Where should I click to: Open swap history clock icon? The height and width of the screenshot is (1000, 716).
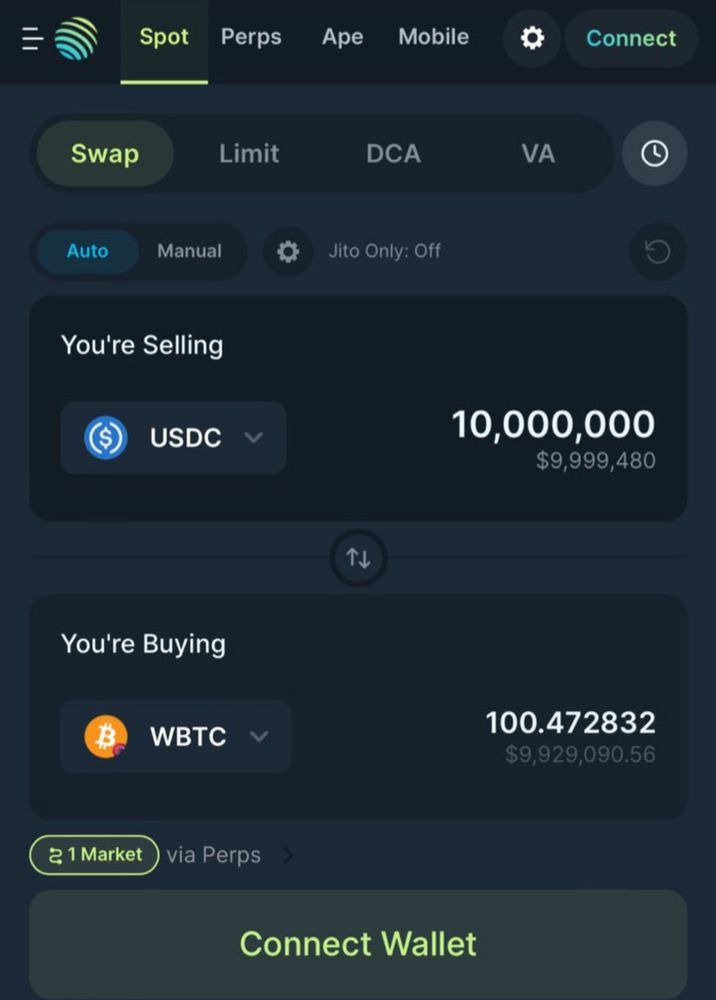pyautogui.click(x=654, y=154)
